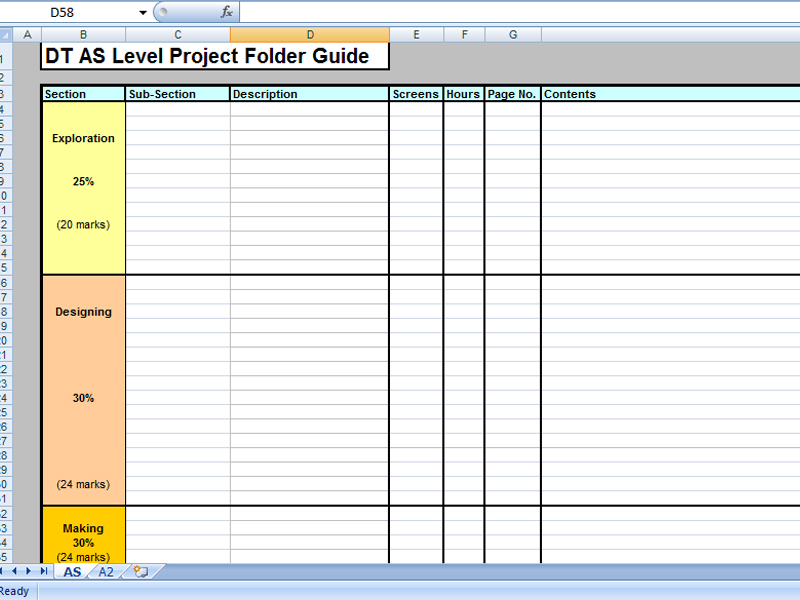Select column A header
Screen dimensions: 800x600
(27, 35)
